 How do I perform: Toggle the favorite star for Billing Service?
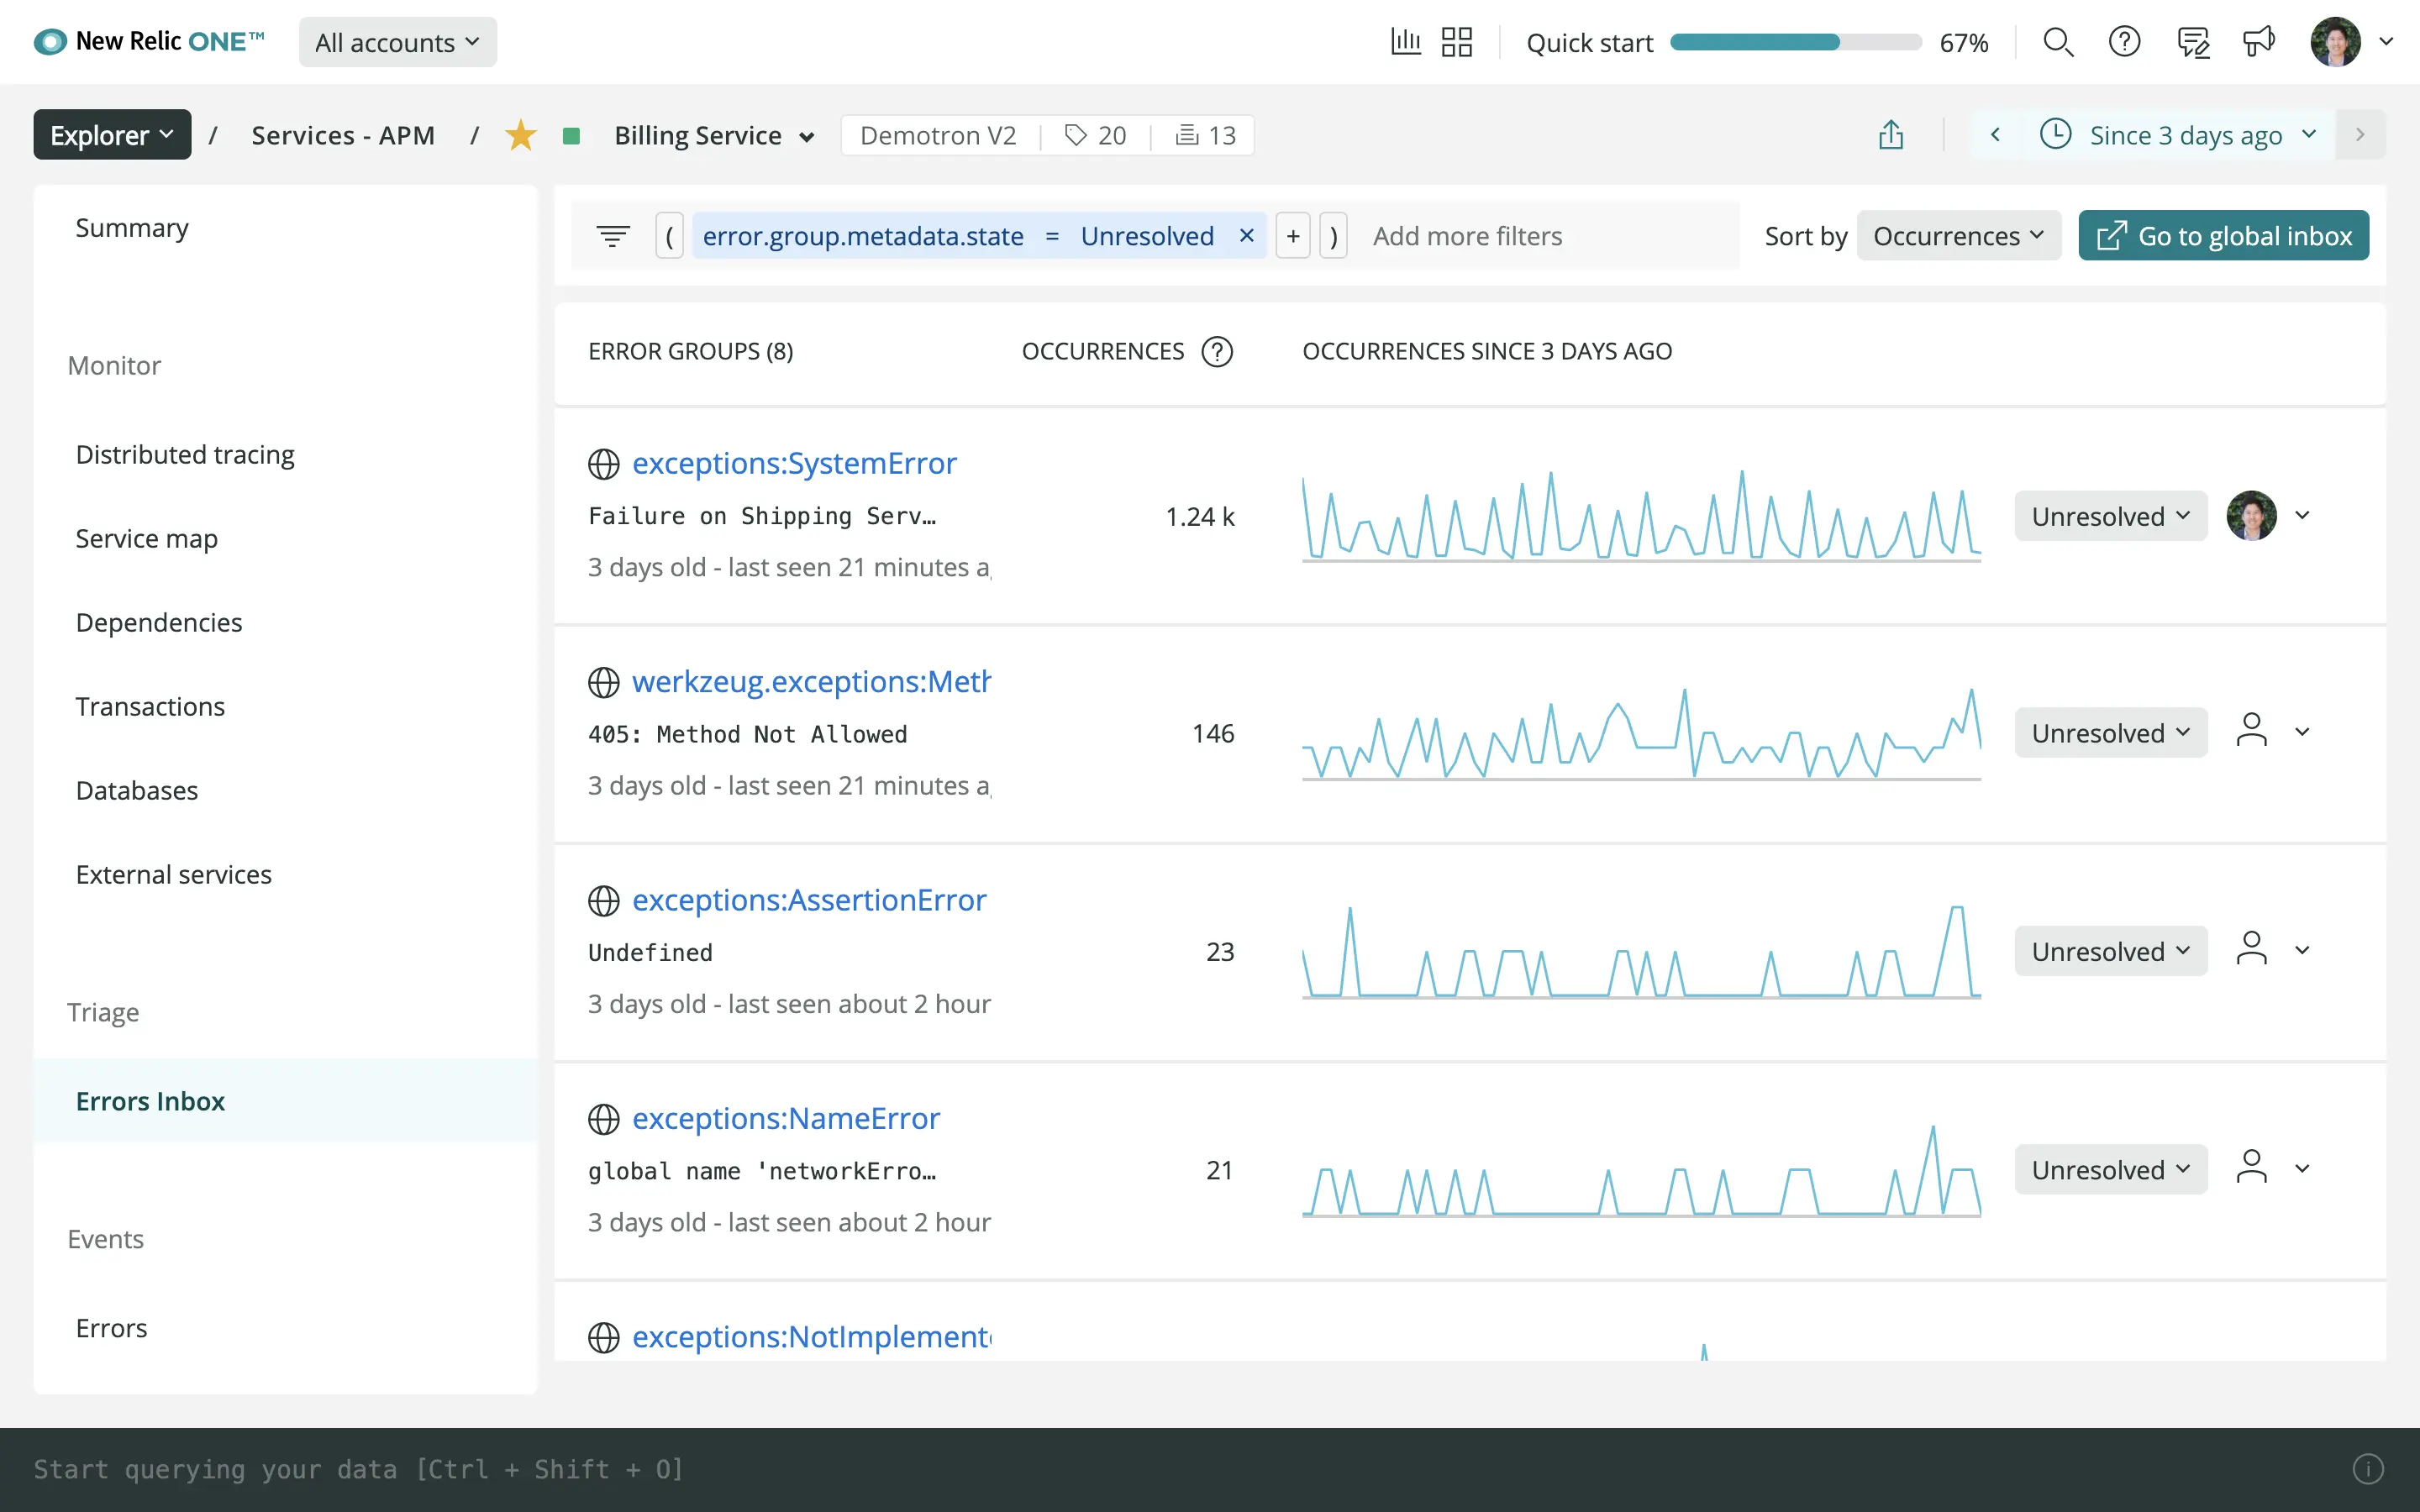pos(520,135)
